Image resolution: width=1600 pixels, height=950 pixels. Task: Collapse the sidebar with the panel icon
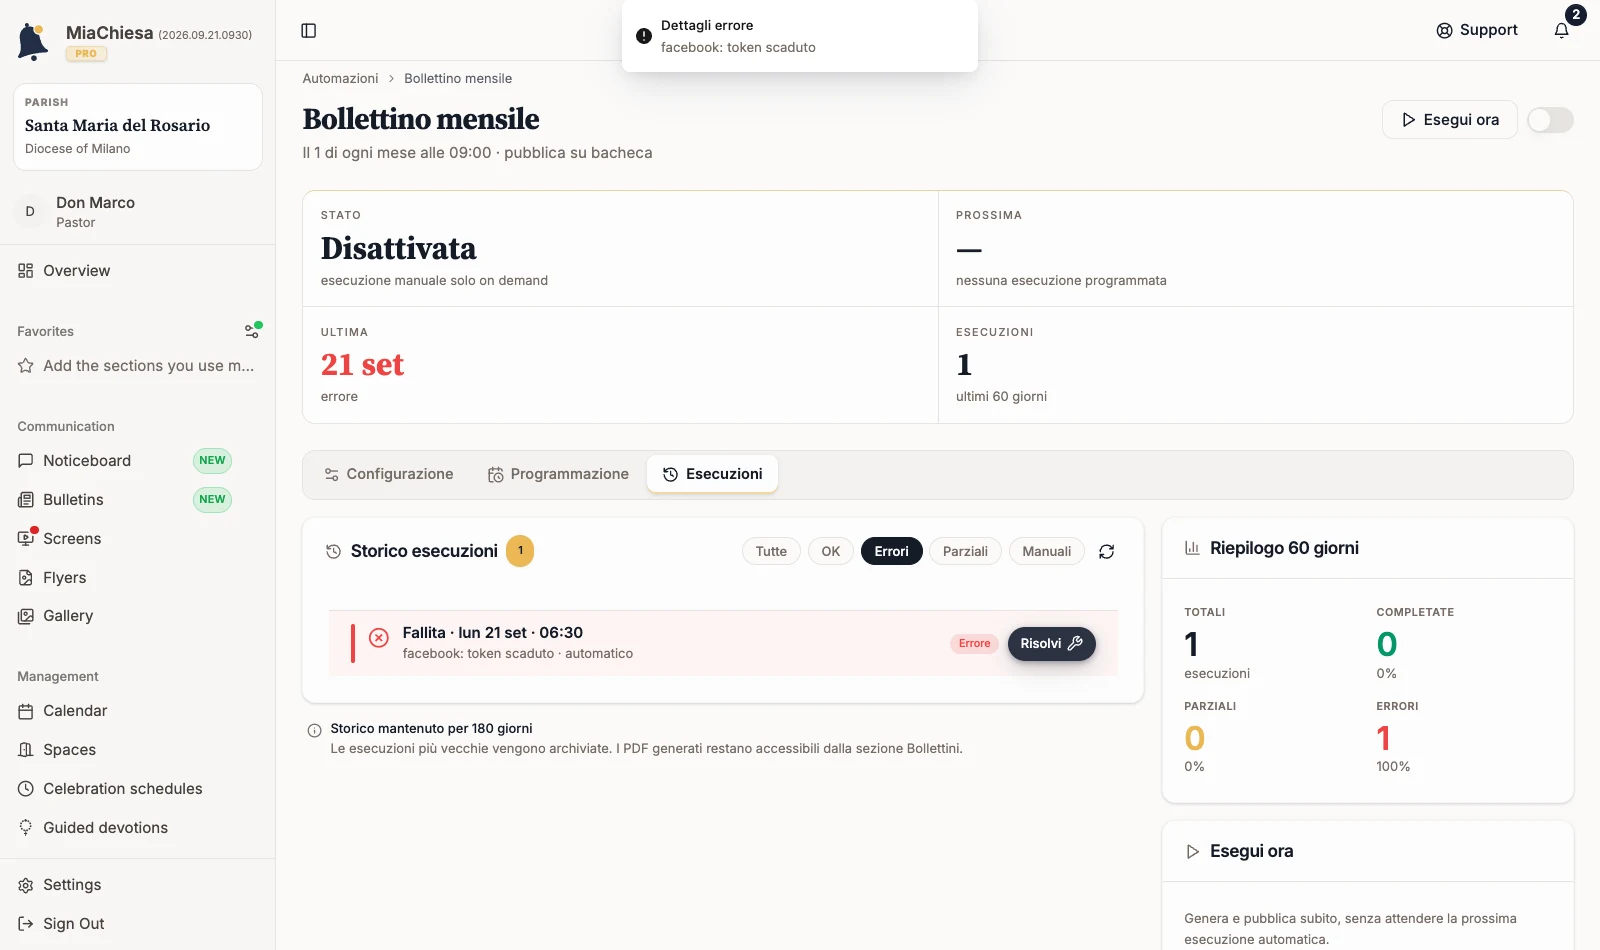[309, 31]
